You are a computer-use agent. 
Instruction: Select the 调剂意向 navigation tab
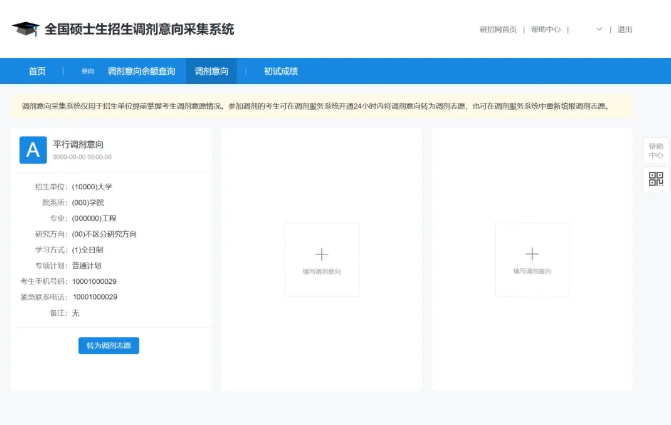pyautogui.click(x=211, y=71)
